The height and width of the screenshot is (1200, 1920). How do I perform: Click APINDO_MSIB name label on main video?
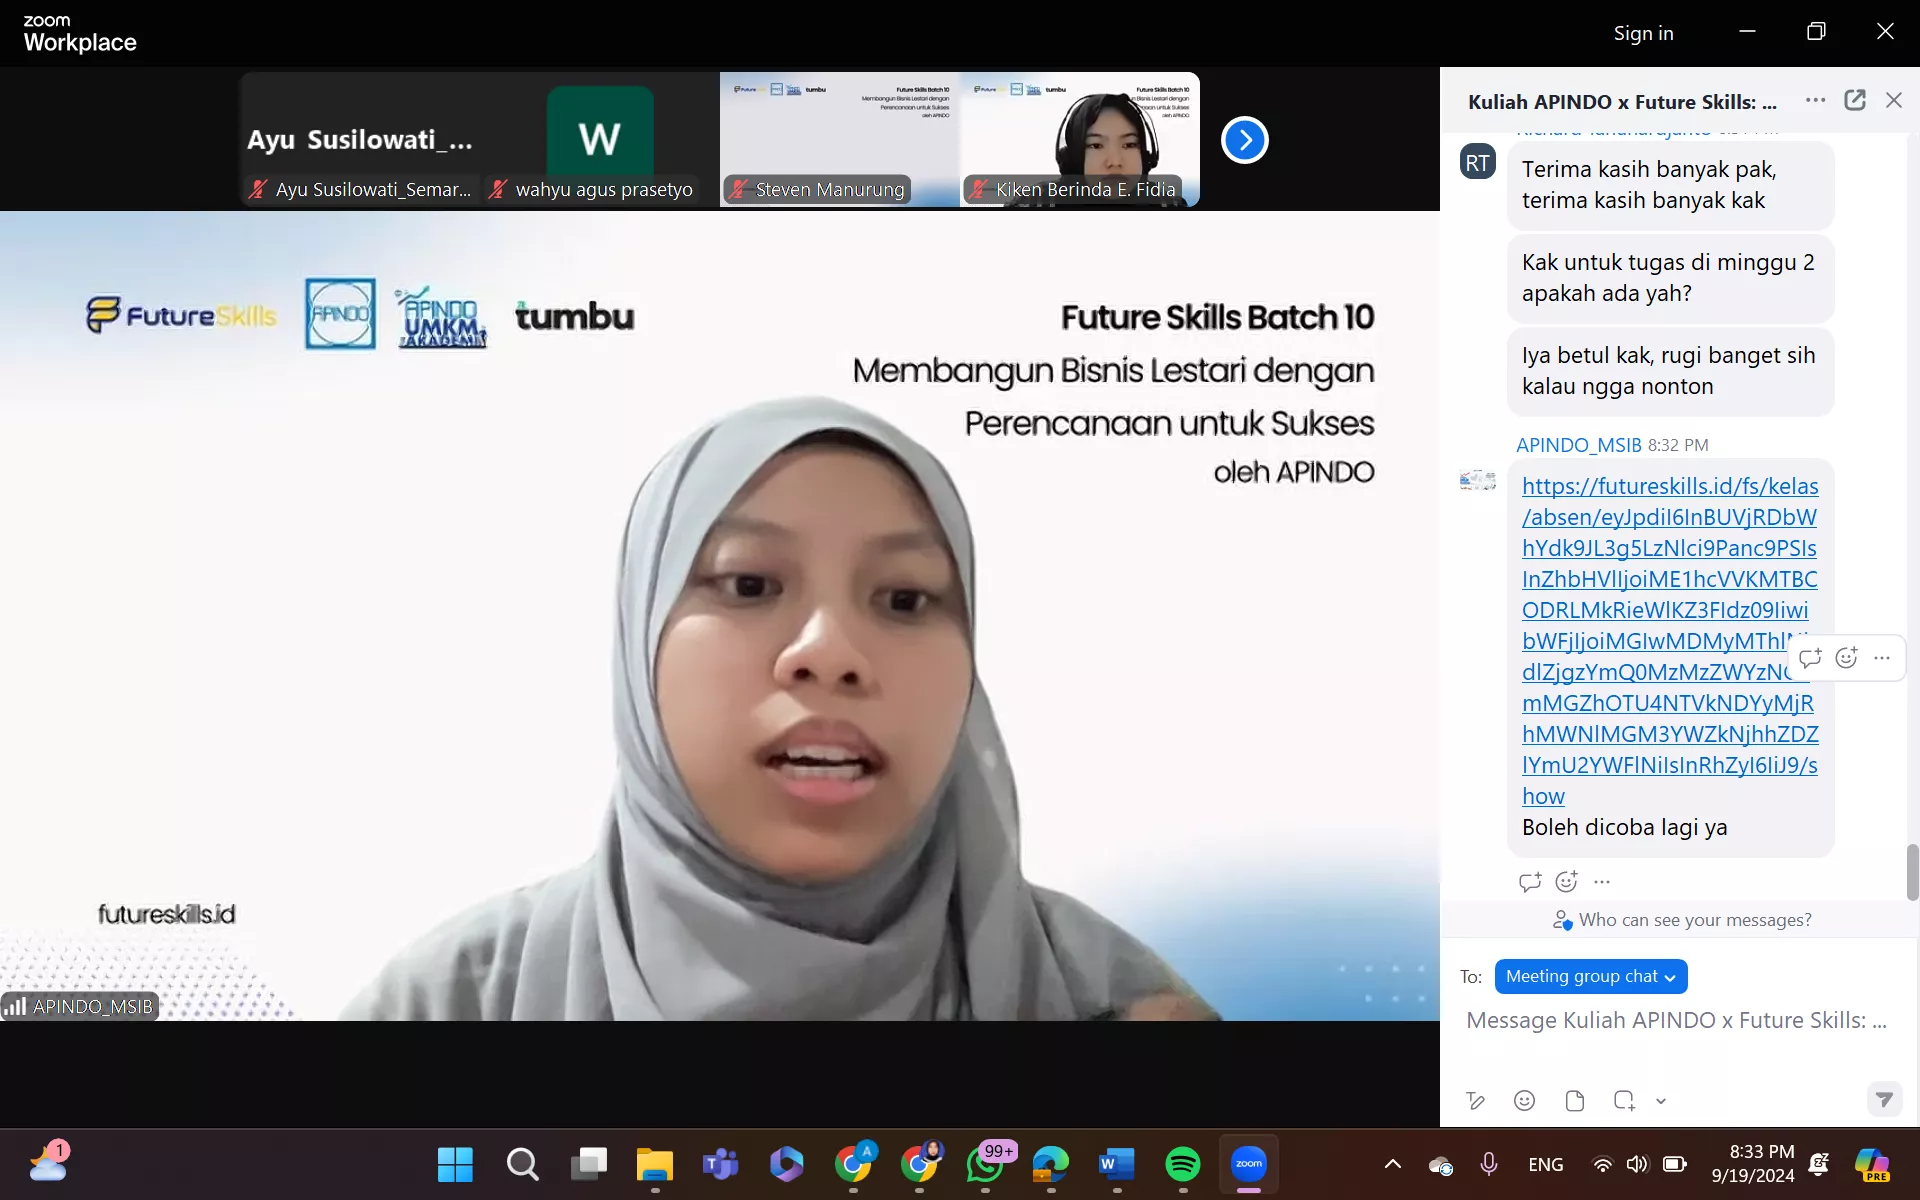pos(81,1007)
